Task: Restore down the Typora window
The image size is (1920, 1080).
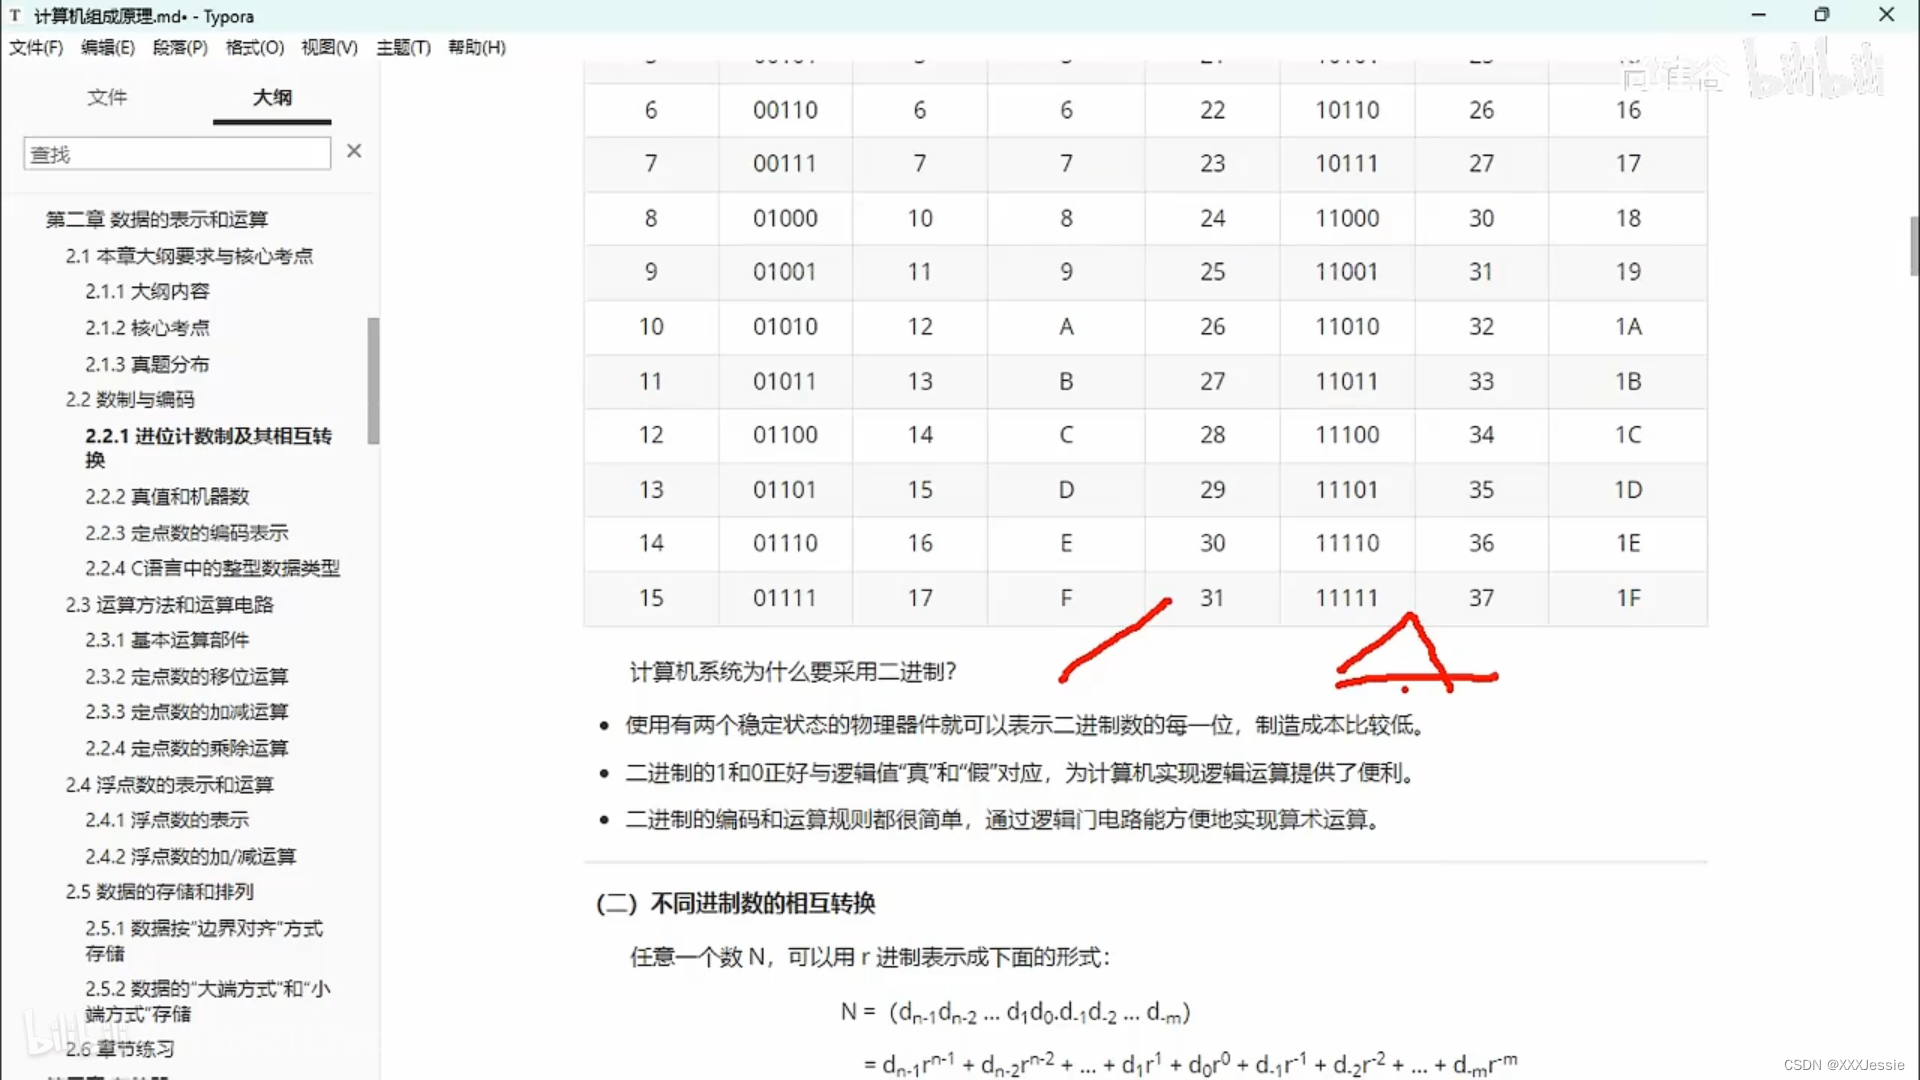Action: pos(1822,15)
